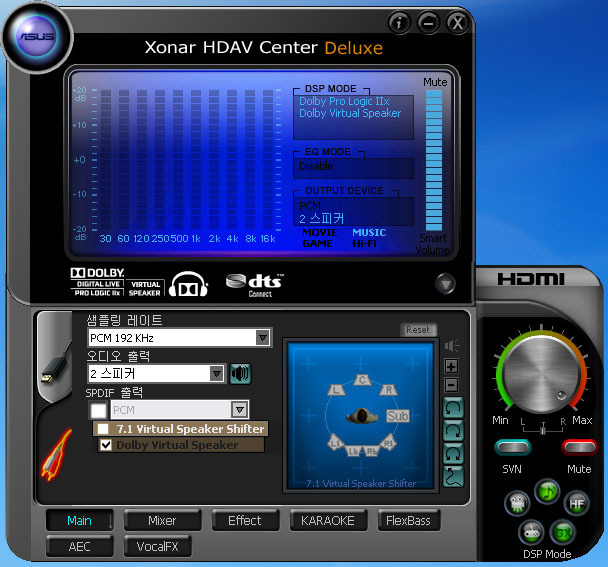Select the Ls surround speaker icon
The width and height of the screenshot is (608, 567).
[336, 443]
